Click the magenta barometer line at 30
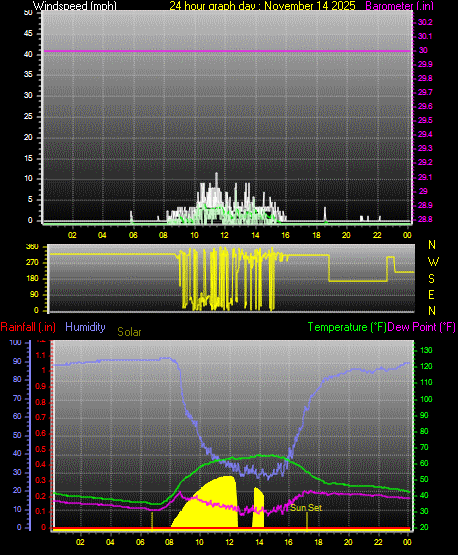The image size is (458, 555). 227,51
